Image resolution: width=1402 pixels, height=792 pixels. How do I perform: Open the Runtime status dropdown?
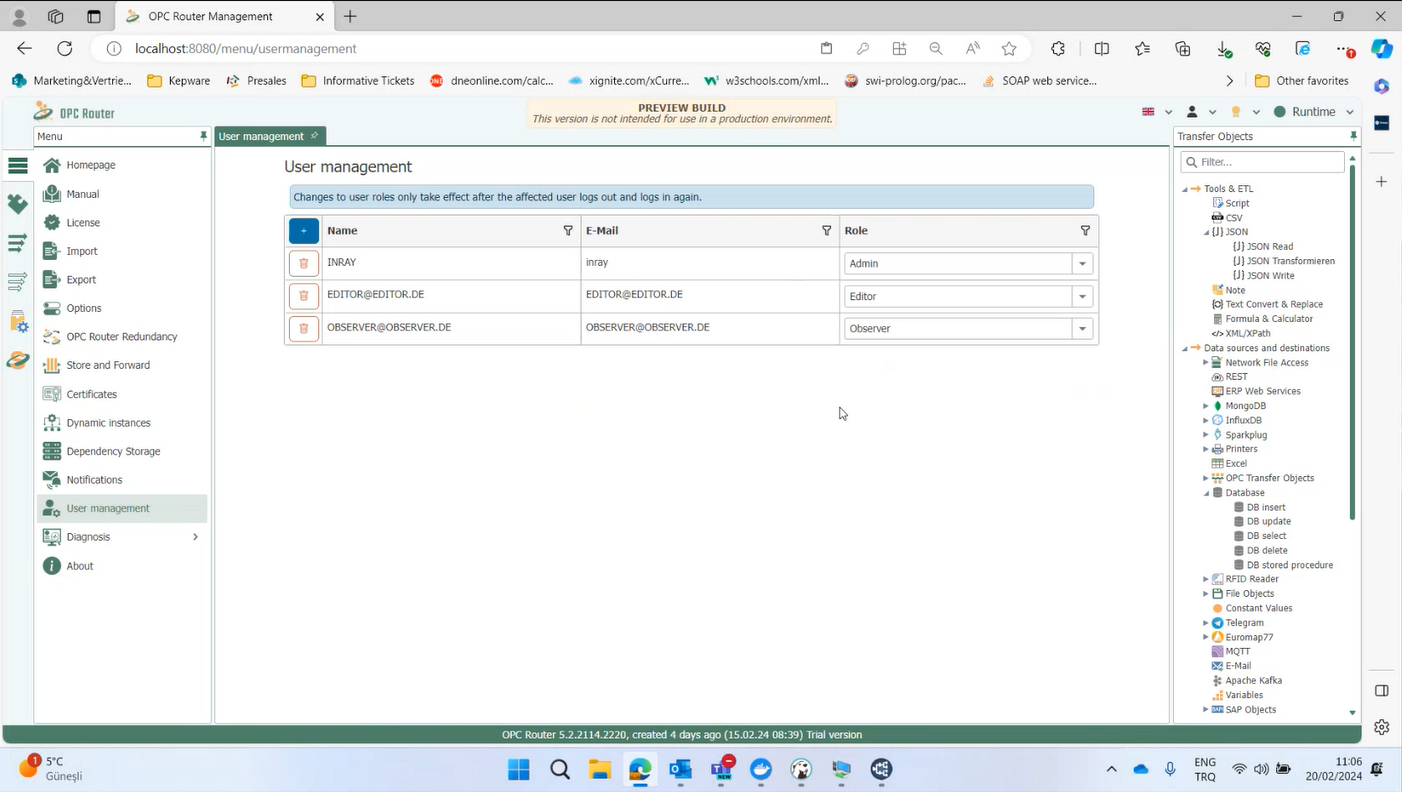coord(1349,111)
